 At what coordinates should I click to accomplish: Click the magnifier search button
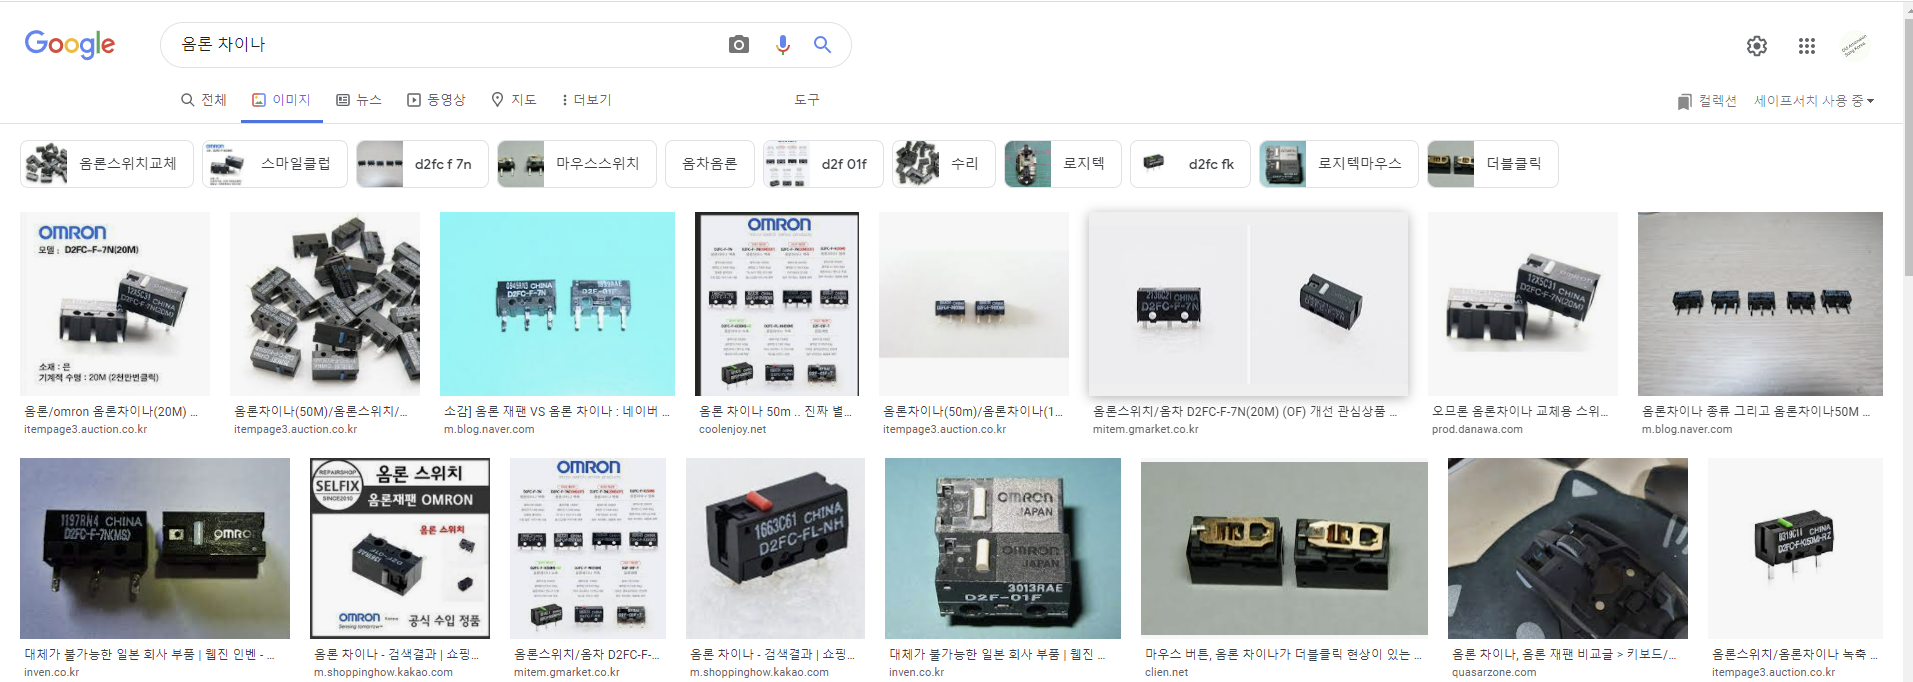pyautogui.click(x=822, y=44)
